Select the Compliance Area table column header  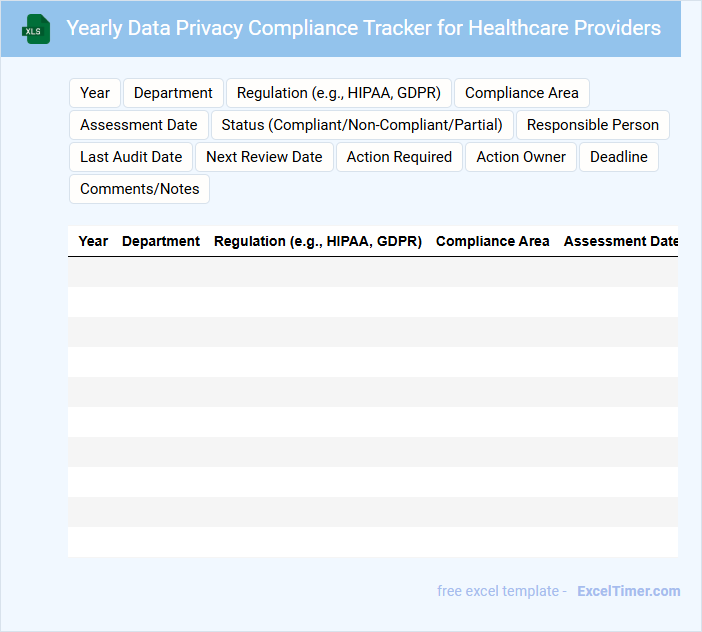(492, 241)
